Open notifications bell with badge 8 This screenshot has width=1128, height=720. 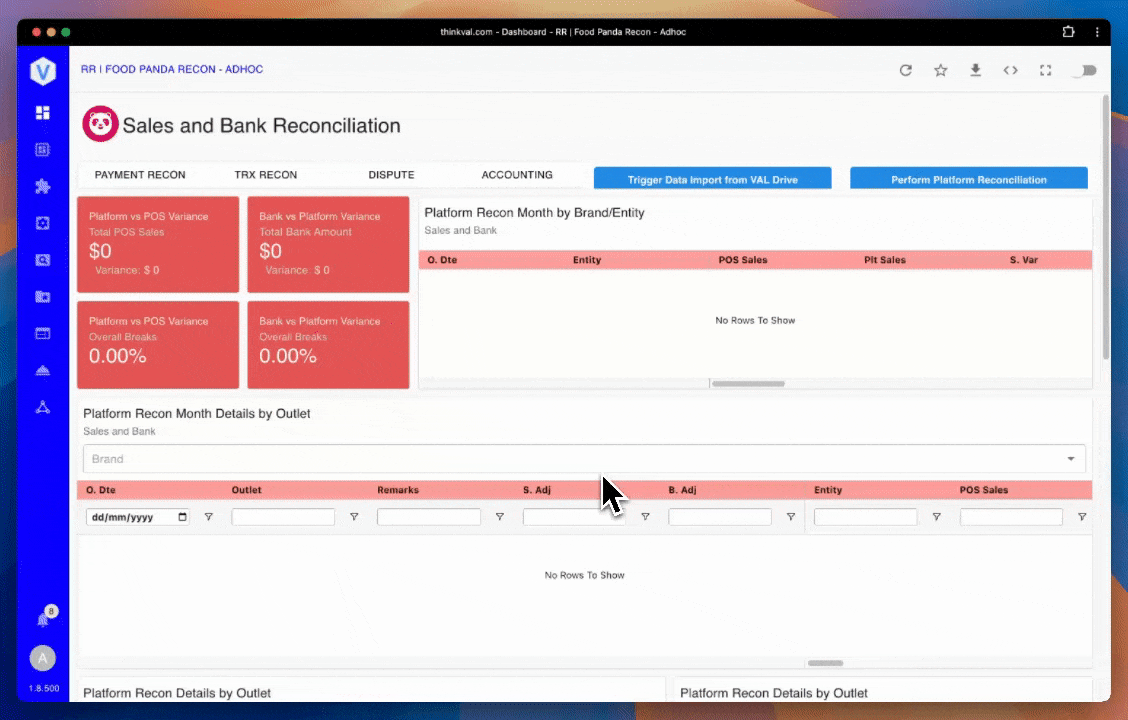tap(45, 617)
